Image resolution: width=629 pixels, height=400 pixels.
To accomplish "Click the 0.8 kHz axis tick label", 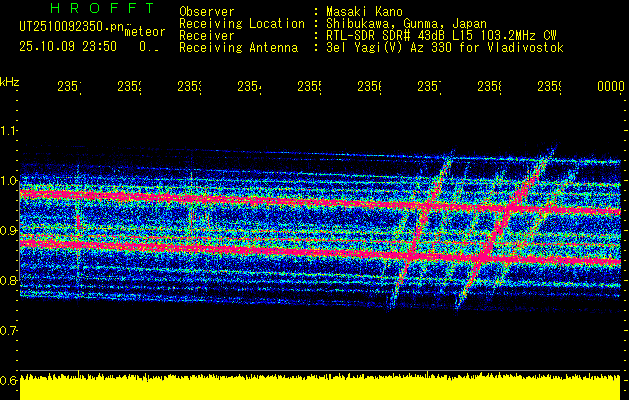I will coord(8,280).
